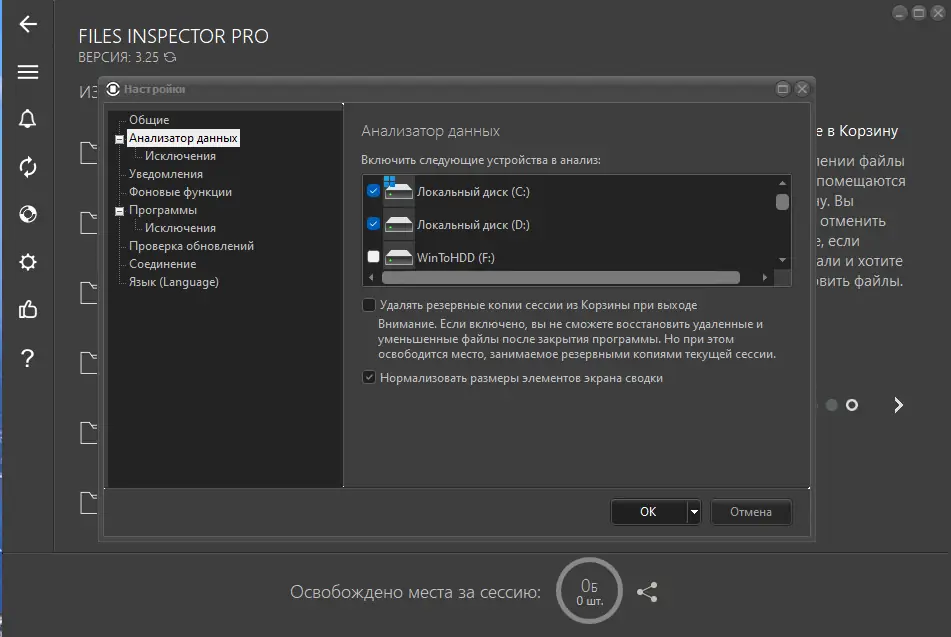The image size is (951, 637).
Task: Click Локальный диск (C:) label
Action: coord(473,192)
